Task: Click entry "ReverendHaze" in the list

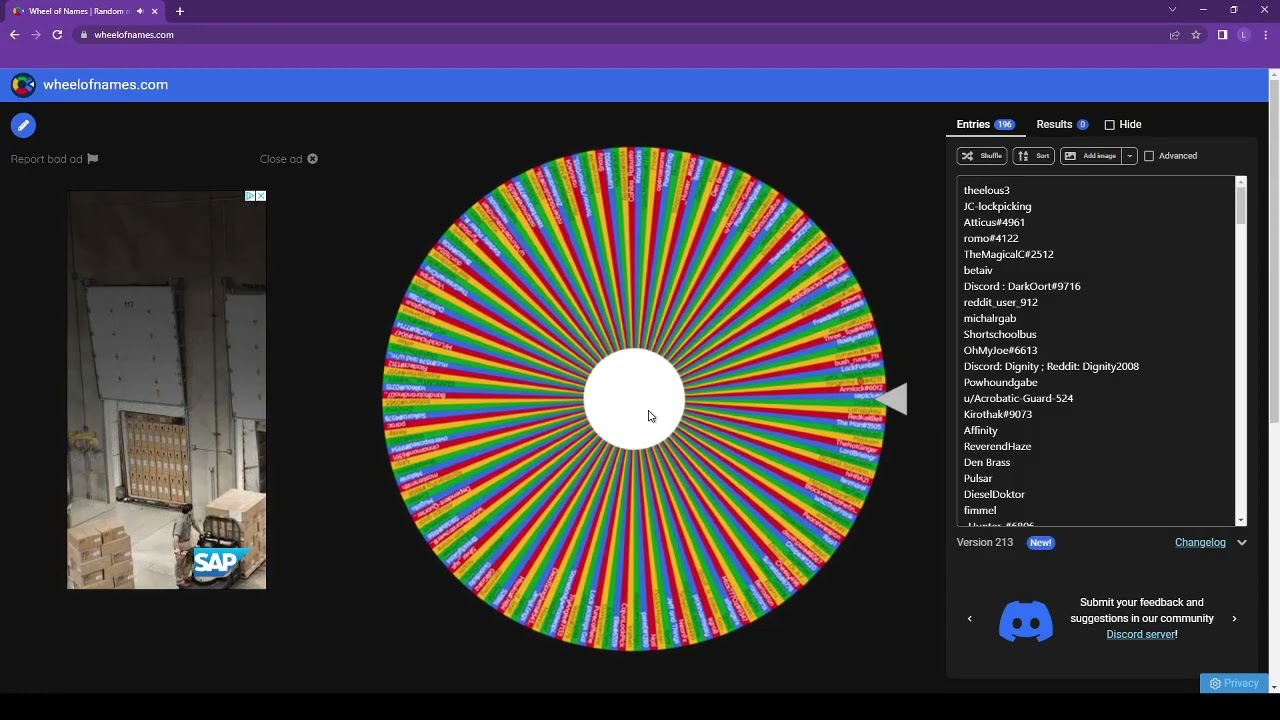Action: pos(997,447)
